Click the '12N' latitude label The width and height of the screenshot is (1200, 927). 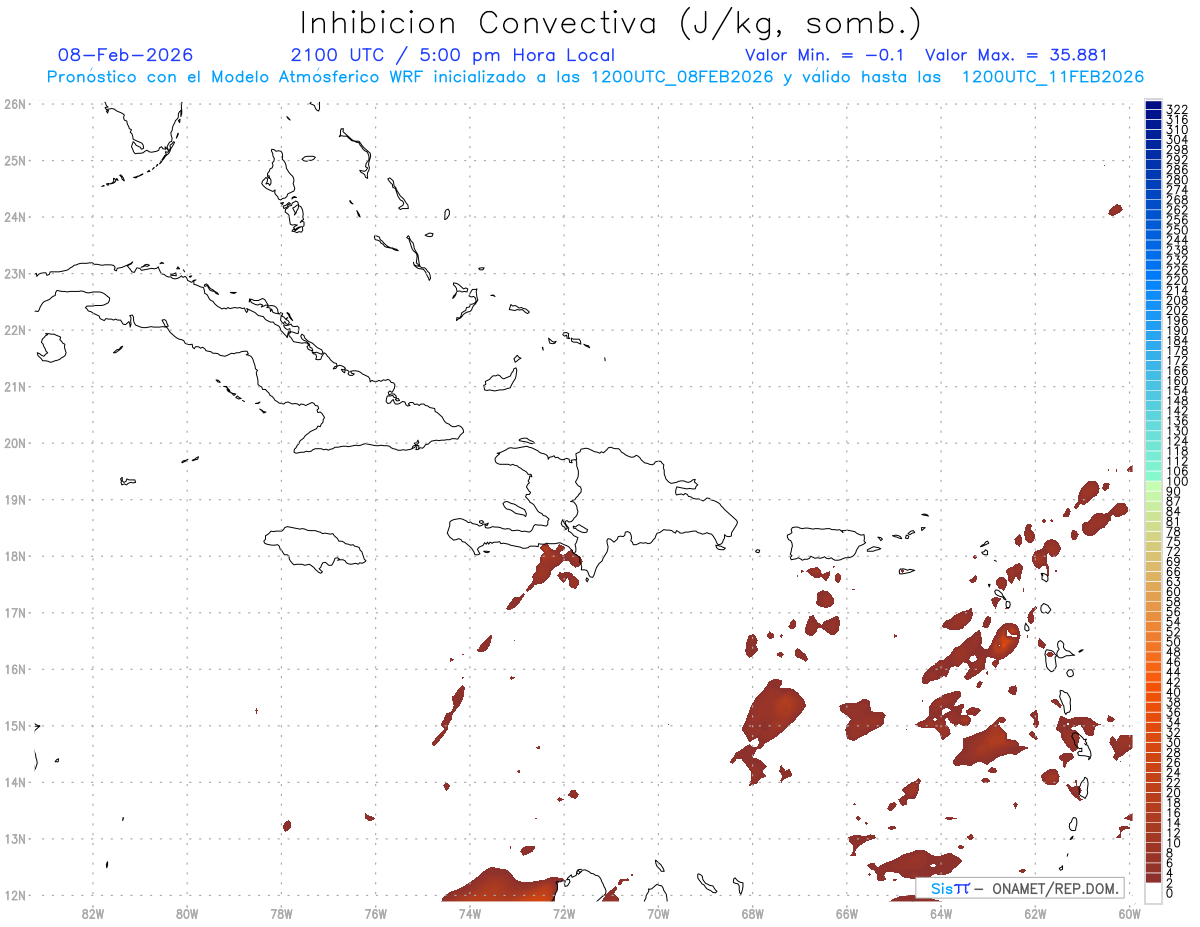click(x=15, y=895)
